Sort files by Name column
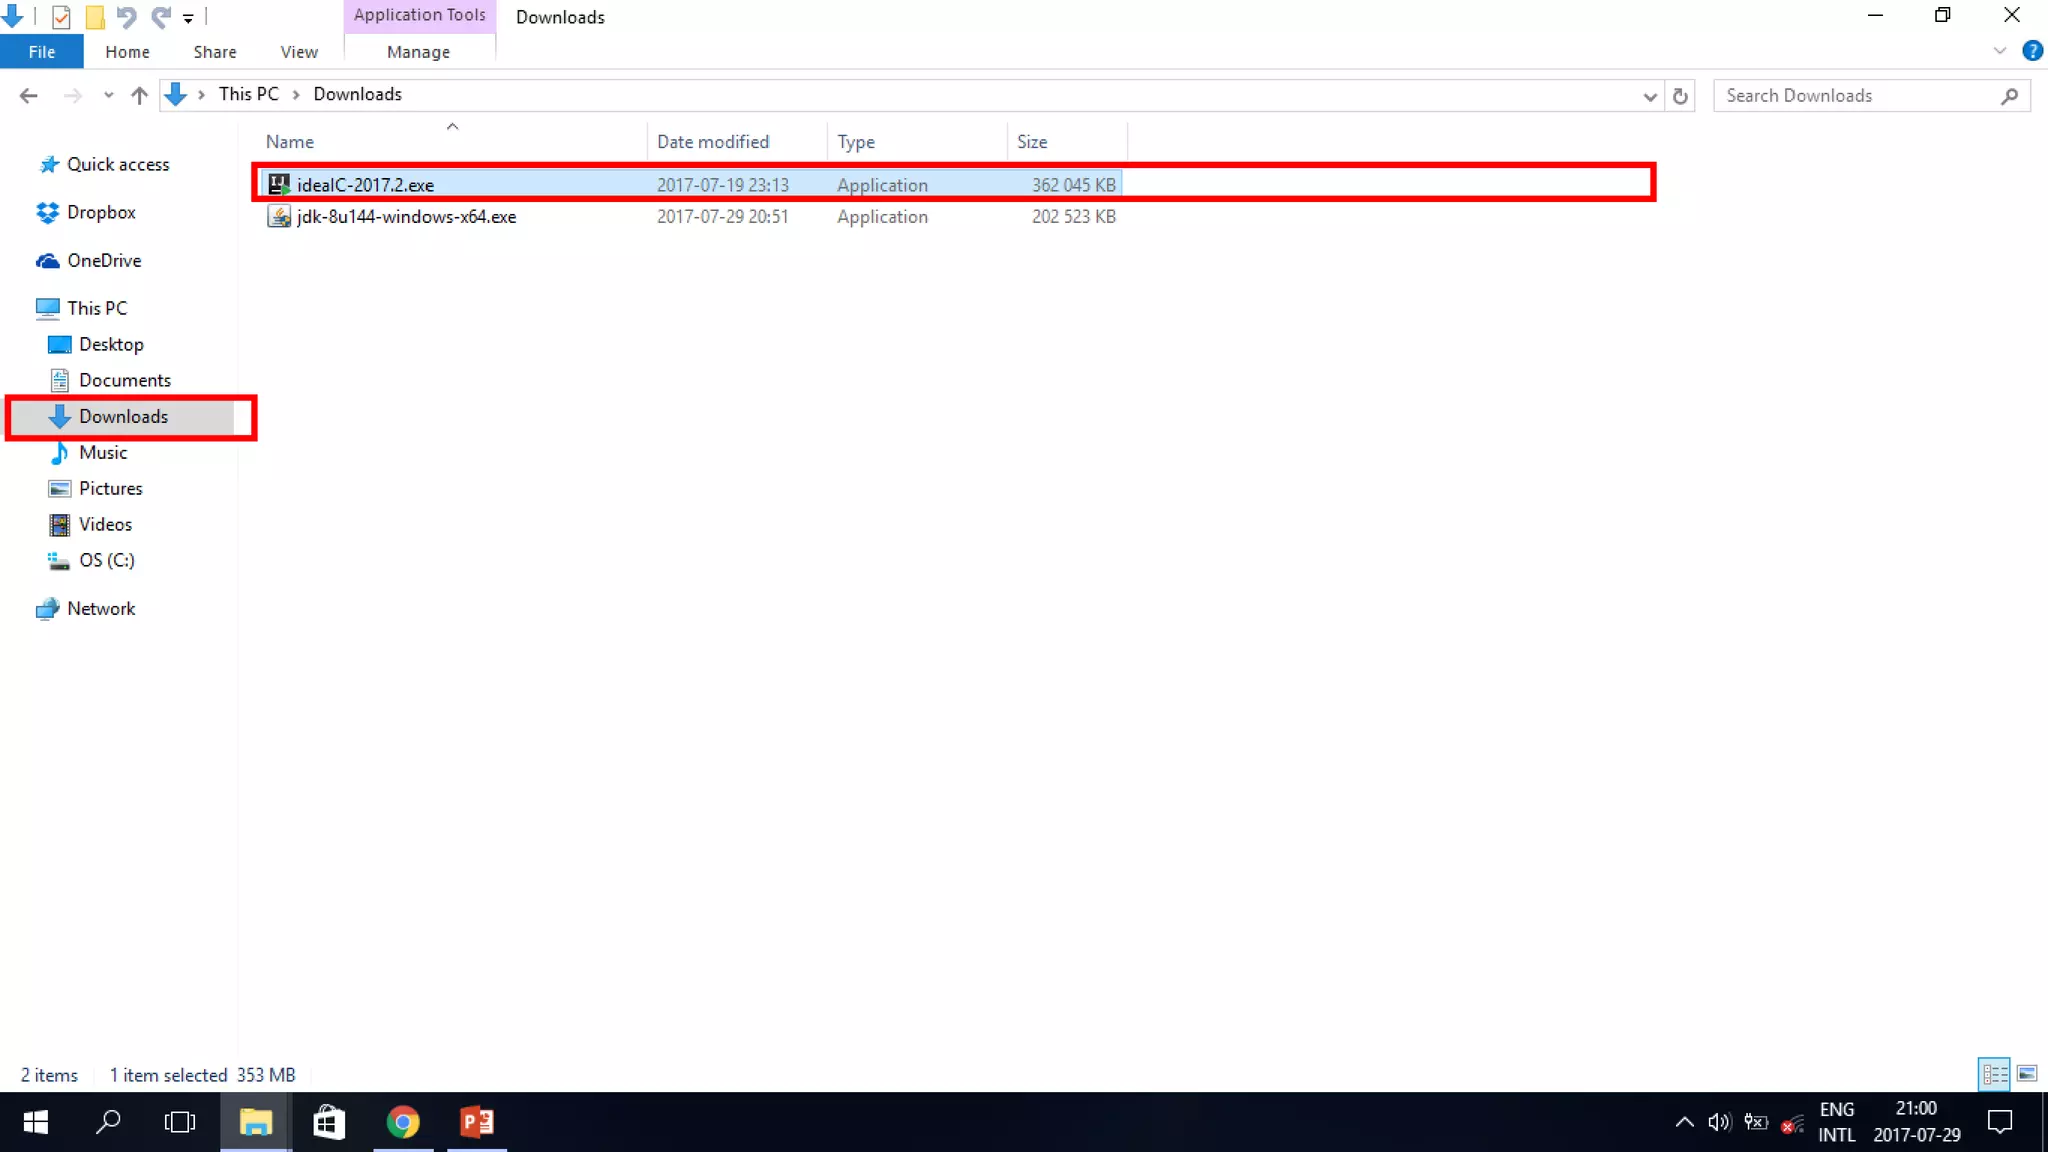The image size is (2048, 1152). pos(290,142)
